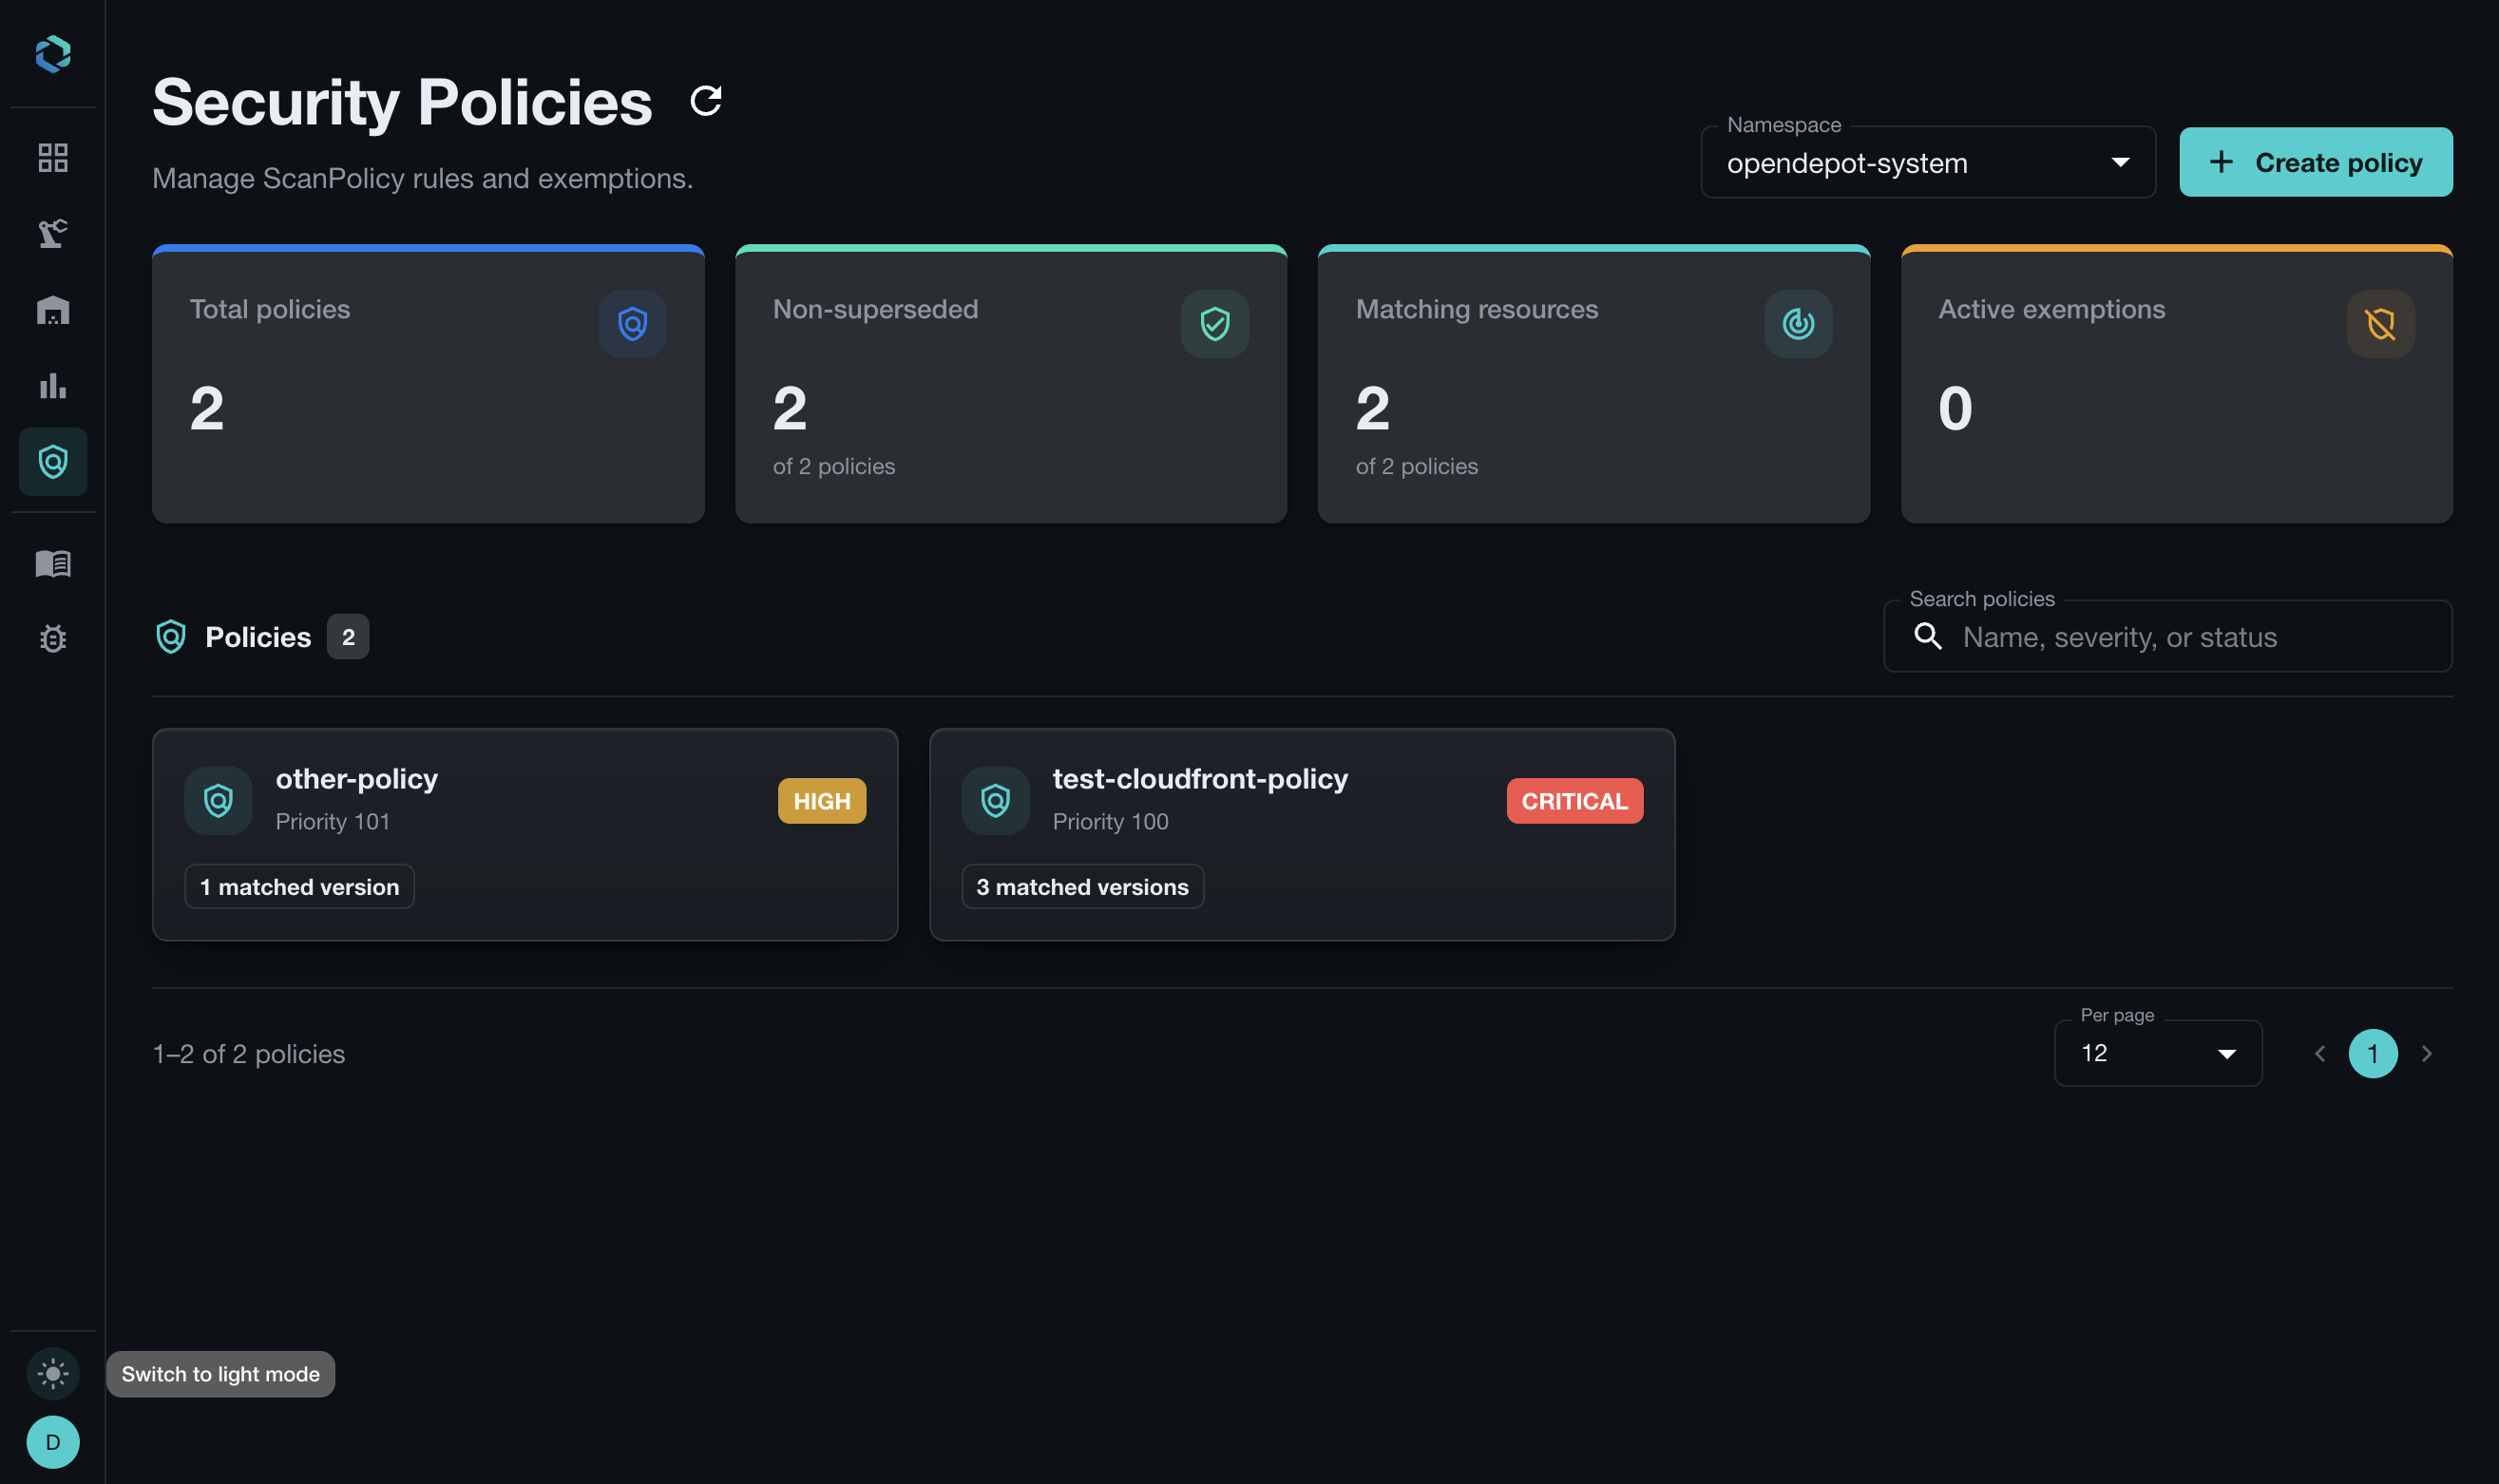Click the Total policies shield icon
Image resolution: width=2499 pixels, height=1484 pixels.
coord(632,324)
